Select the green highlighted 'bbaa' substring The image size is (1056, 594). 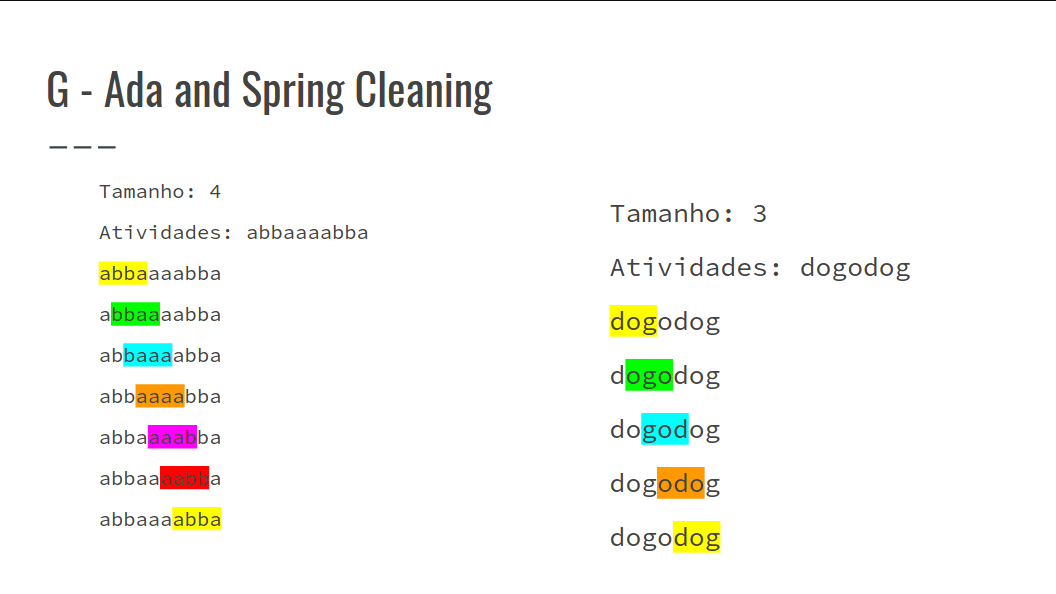pos(135,315)
